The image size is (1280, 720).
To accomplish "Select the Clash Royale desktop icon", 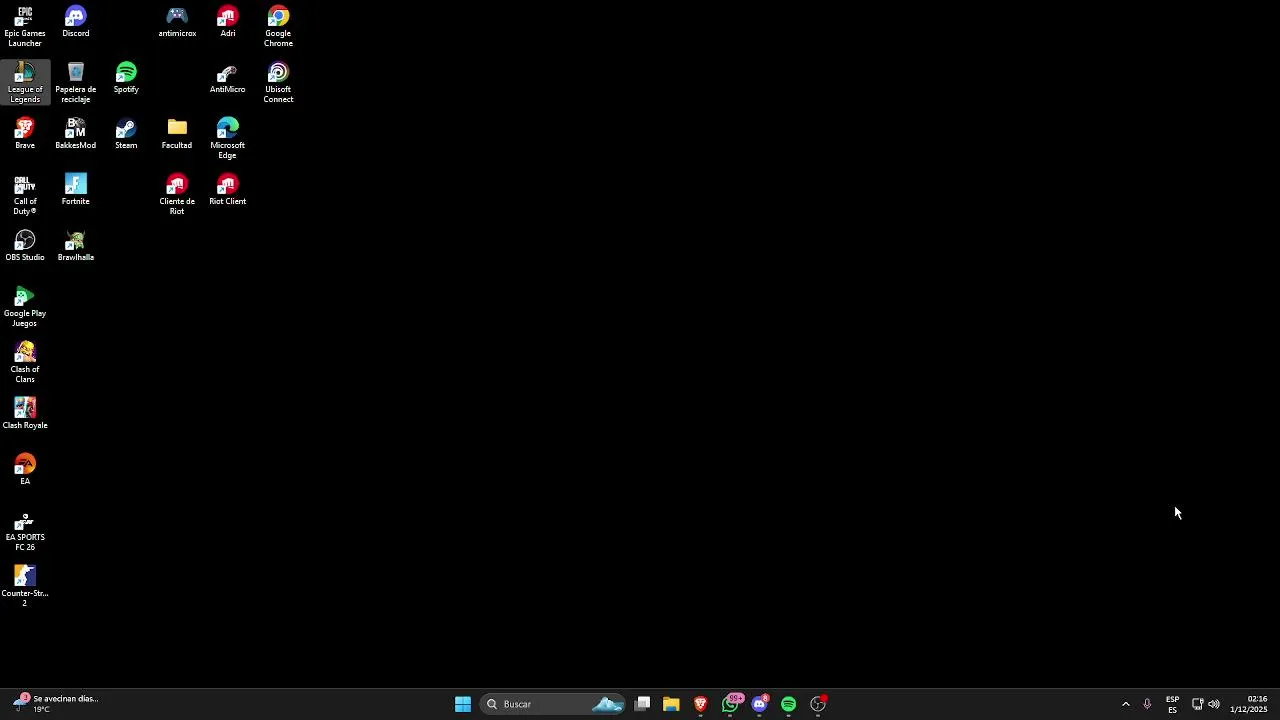I will pos(25,414).
